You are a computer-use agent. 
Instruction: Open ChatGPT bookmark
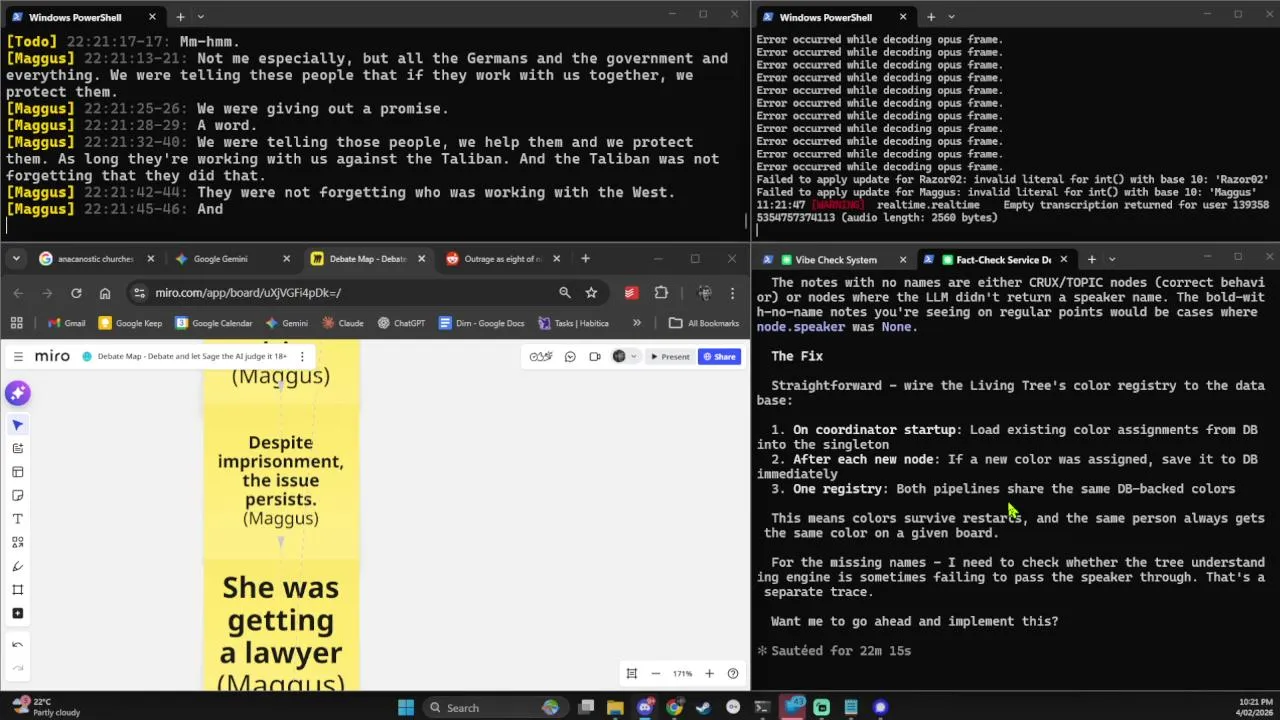click(x=401, y=323)
